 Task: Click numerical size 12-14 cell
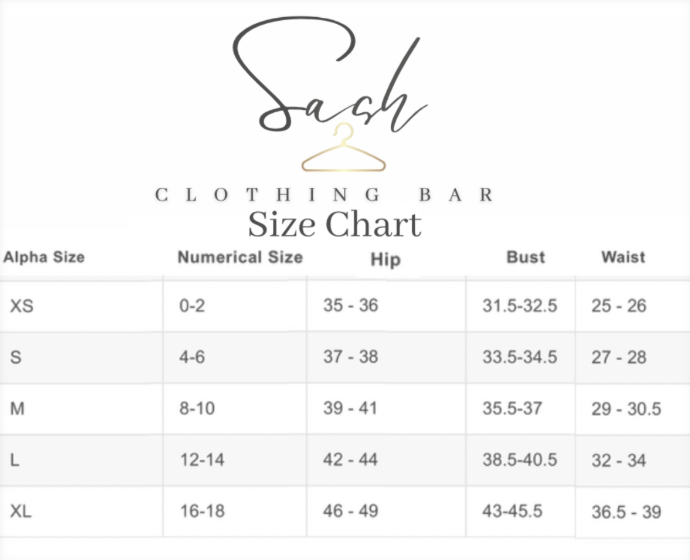click(x=201, y=460)
